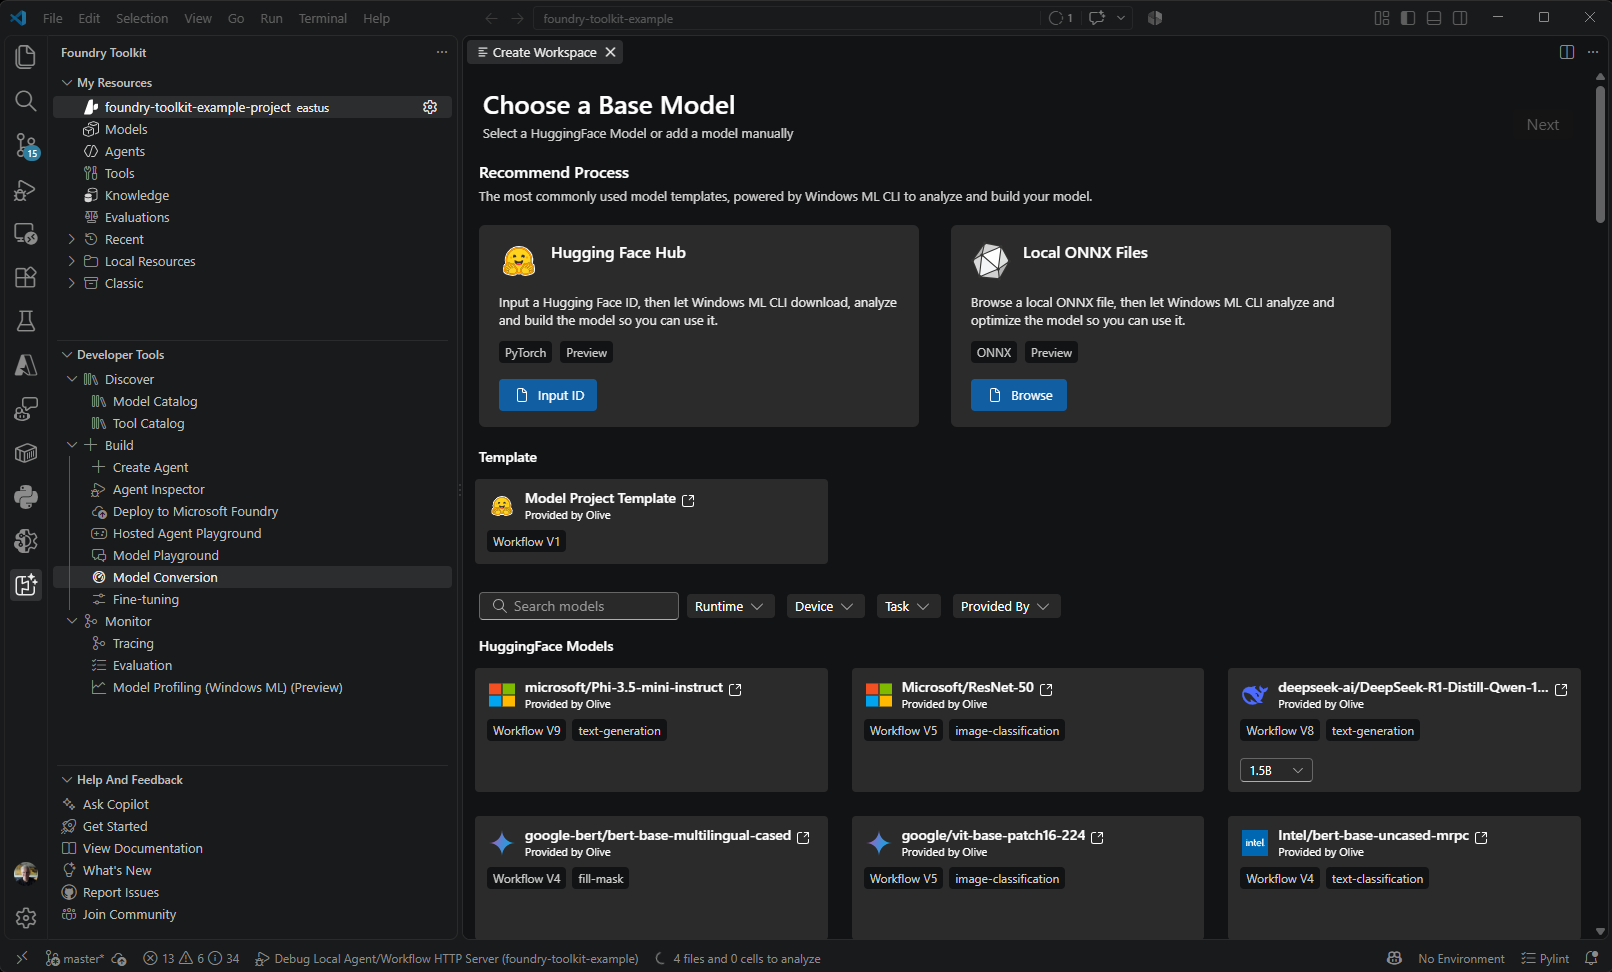
Task: Select Model Catalog under Discover
Action: [155, 401]
